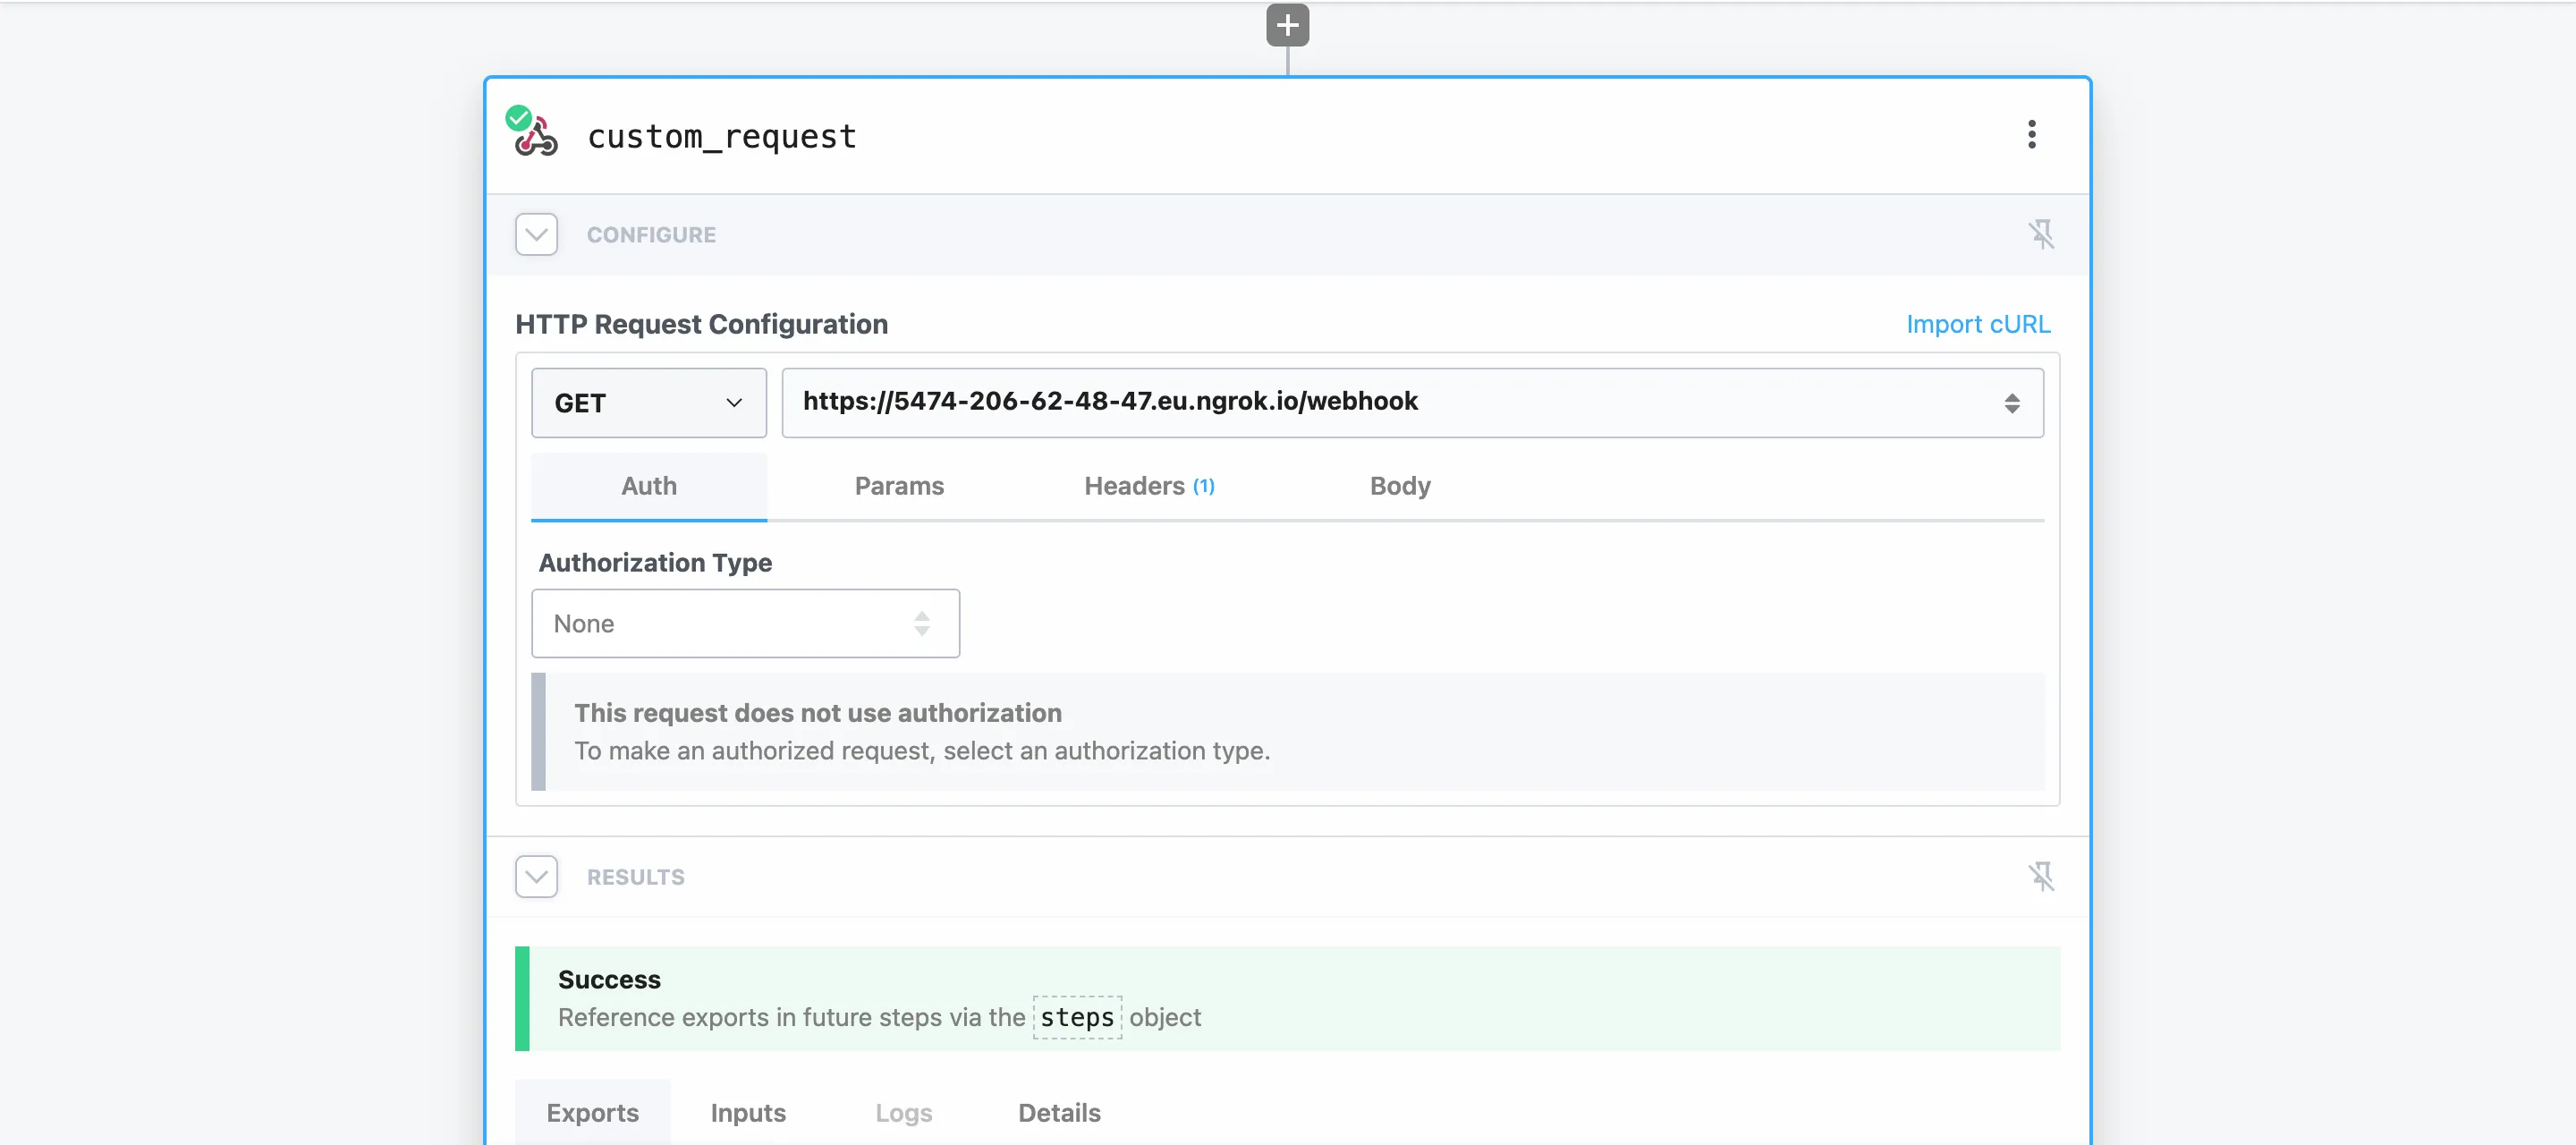This screenshot has width=2576, height=1145.
Task: Click the RESULTS section label
Action: pyautogui.click(x=635, y=877)
